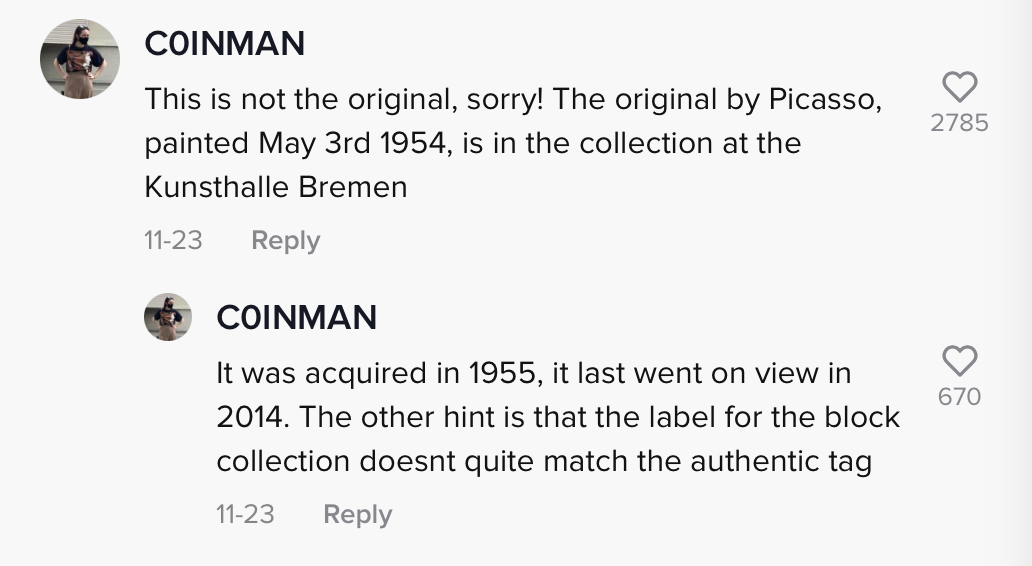This screenshot has width=1032, height=566.
Task: Tap the heart icon above 670
Action: (959, 361)
